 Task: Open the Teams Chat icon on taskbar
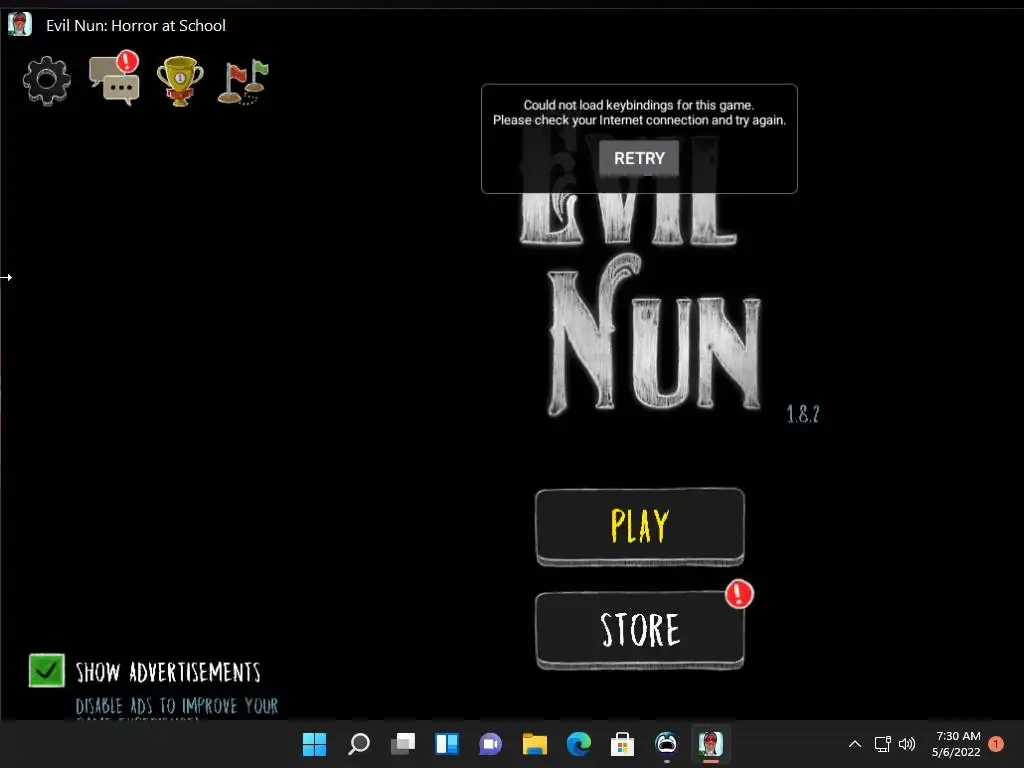pyautogui.click(x=490, y=744)
